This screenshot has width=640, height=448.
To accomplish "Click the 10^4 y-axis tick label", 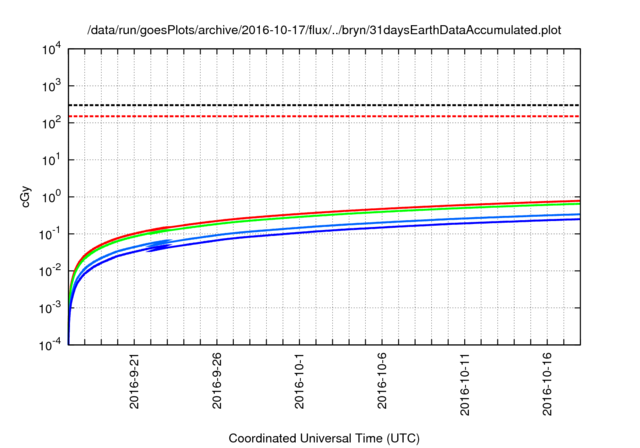I will click(51, 49).
